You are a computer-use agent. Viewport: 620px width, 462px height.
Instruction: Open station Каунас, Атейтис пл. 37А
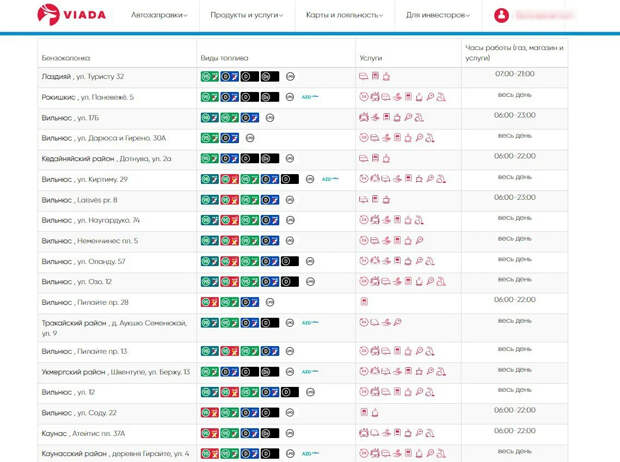(83, 434)
